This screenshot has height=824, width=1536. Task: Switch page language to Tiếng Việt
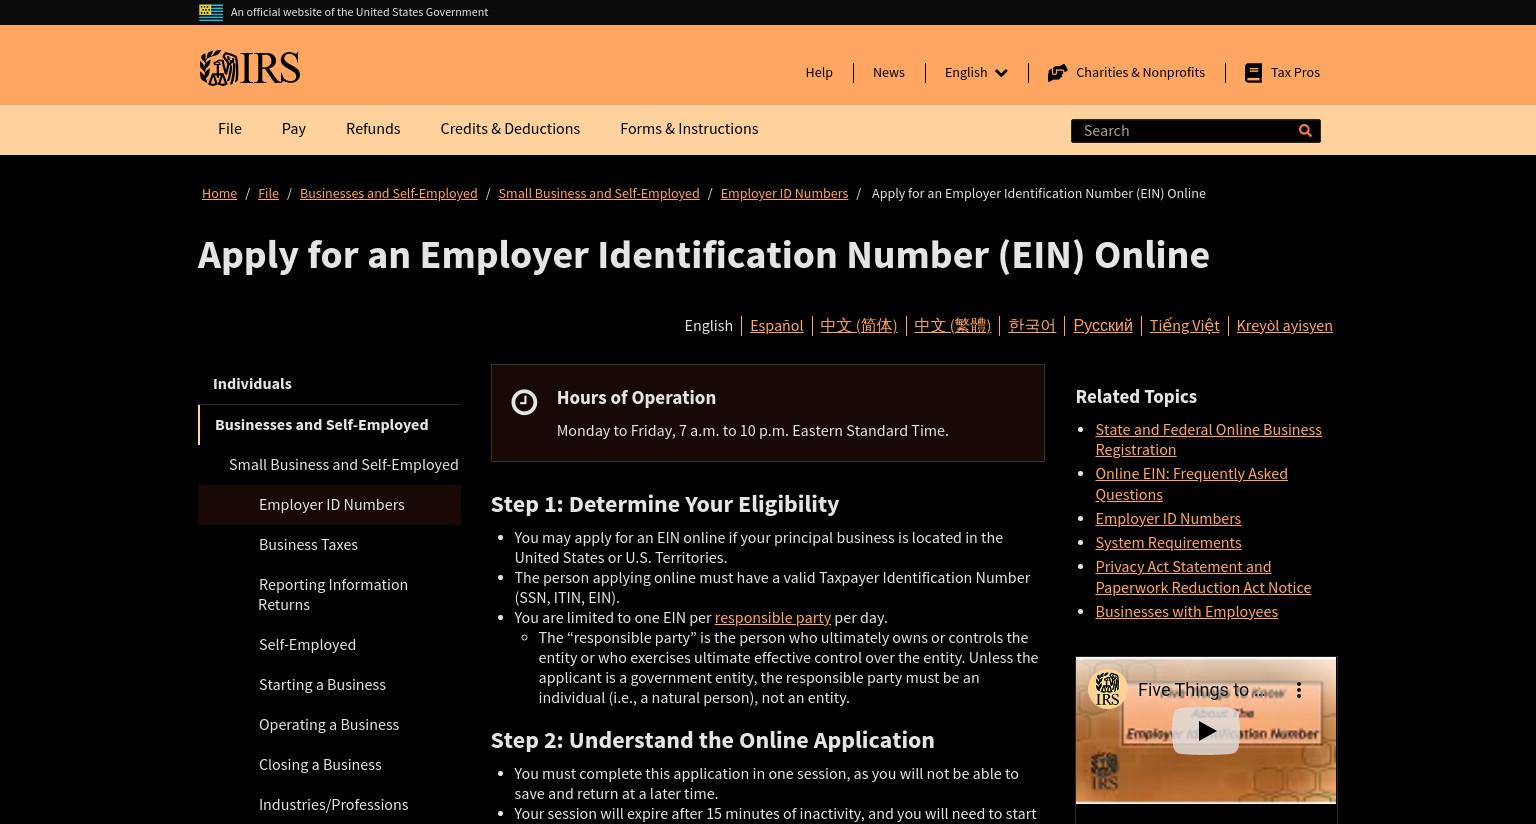(1184, 325)
